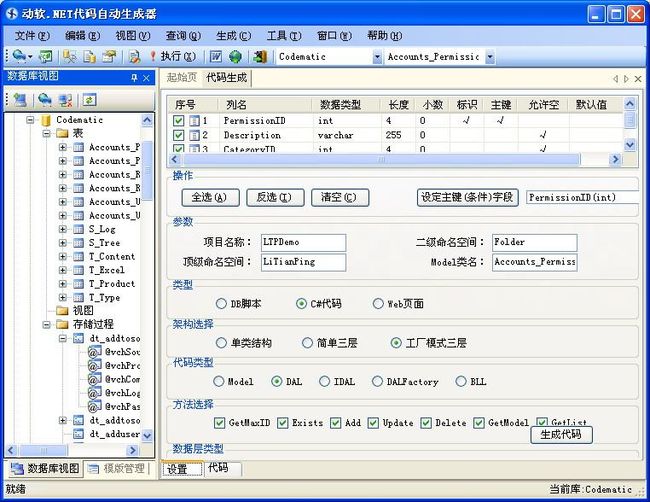This screenshot has width=650, height=502.
Task: Click the server explorer tools toolbar icon
Action: tap(70, 56)
